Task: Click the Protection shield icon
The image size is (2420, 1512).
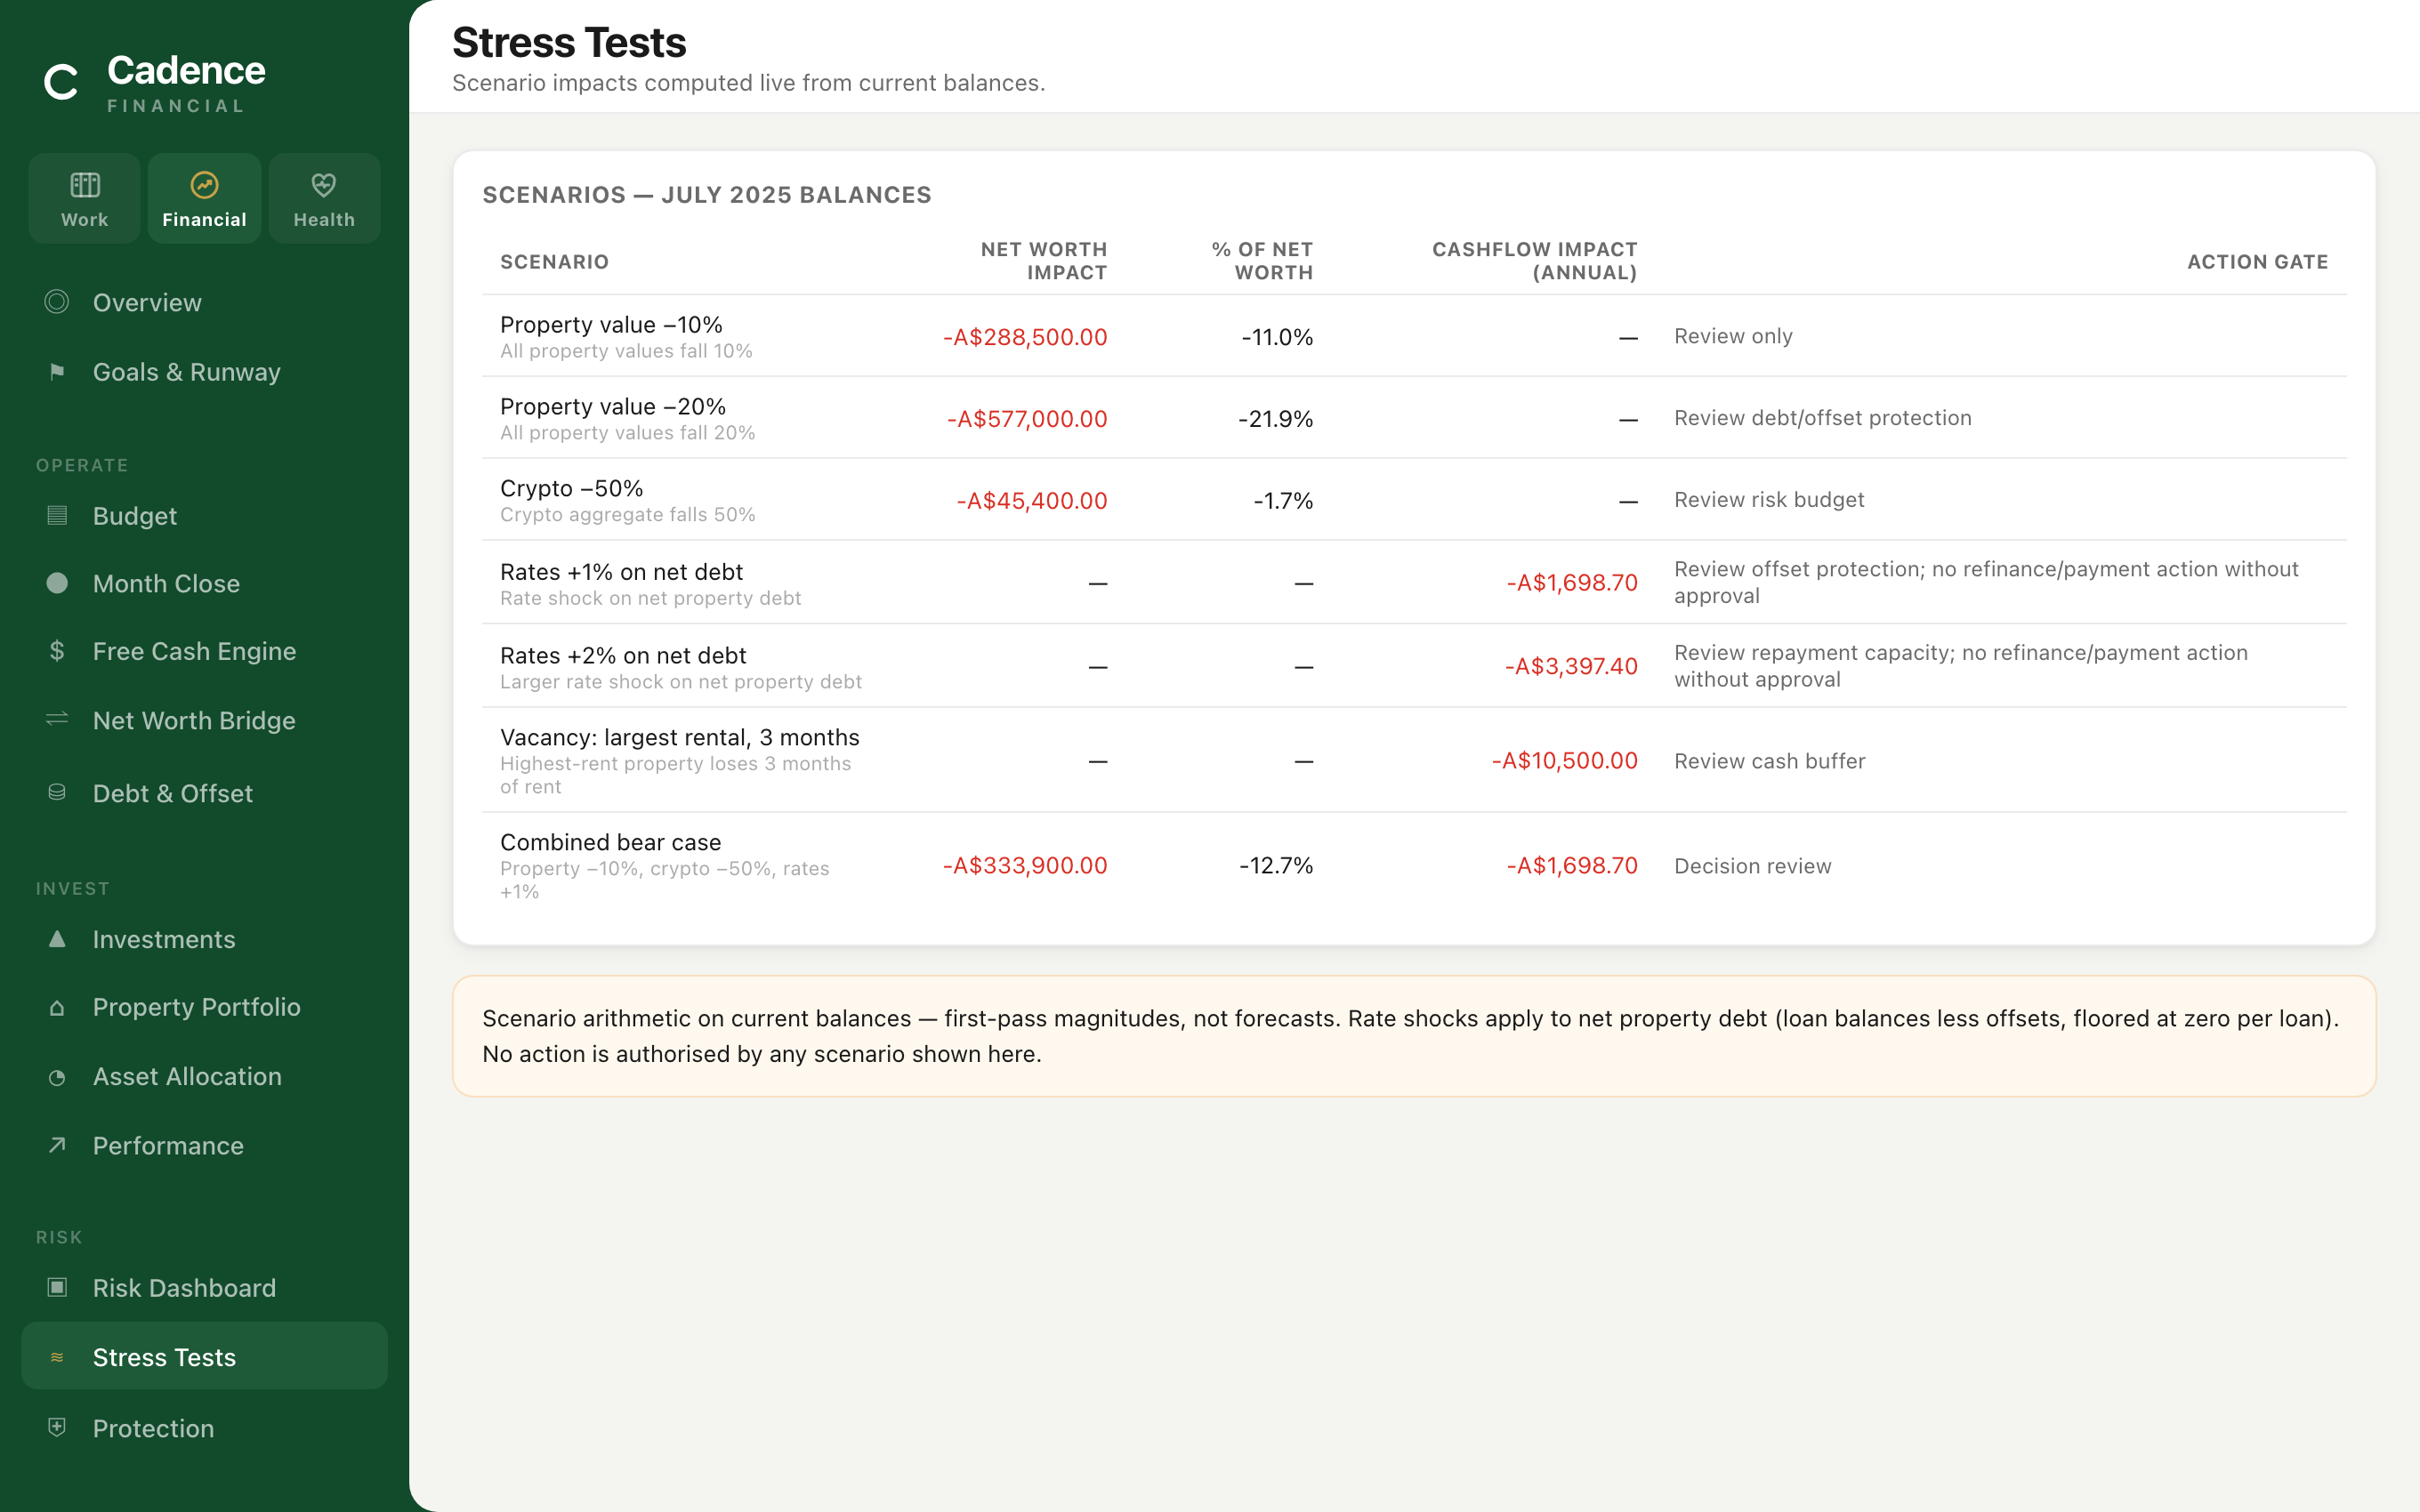Action: point(57,1427)
